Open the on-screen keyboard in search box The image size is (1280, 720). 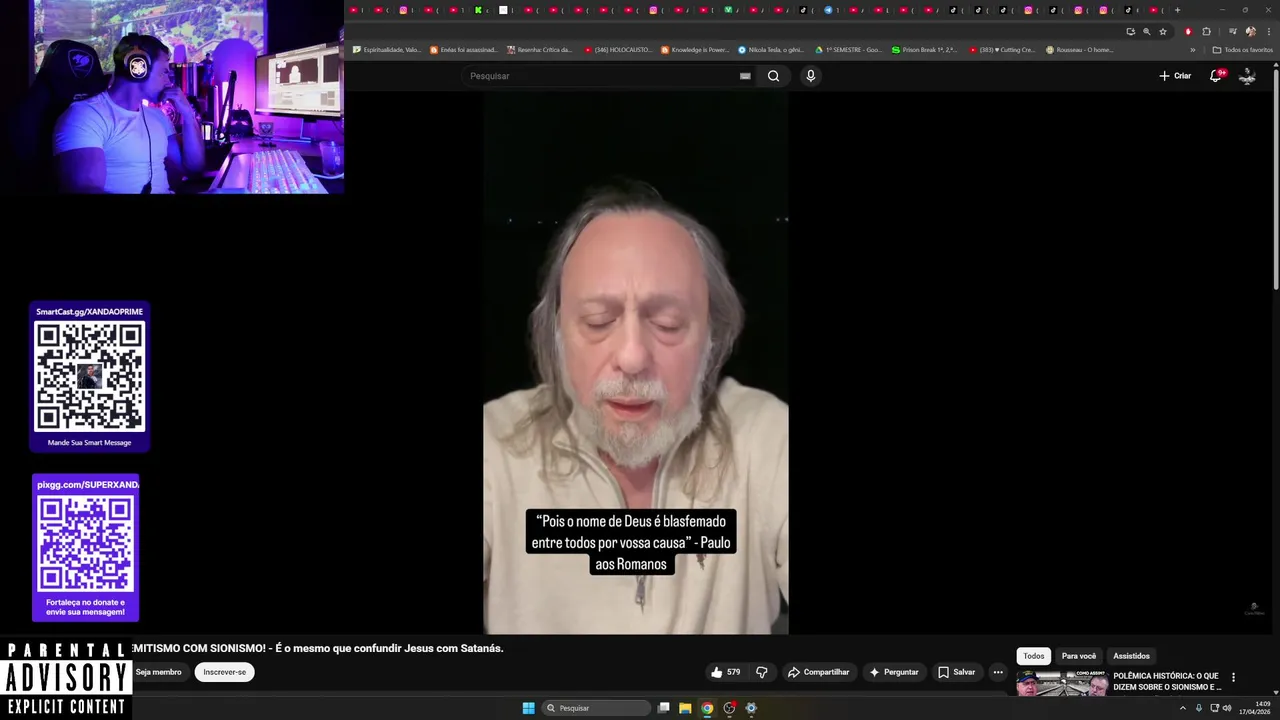745,76
